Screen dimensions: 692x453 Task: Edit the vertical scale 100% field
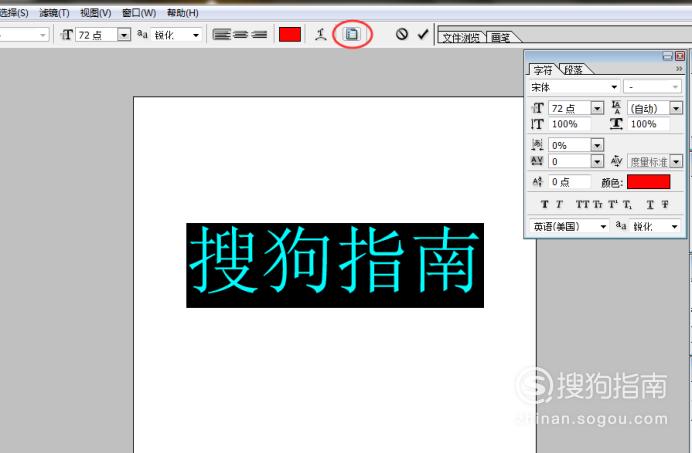569,124
